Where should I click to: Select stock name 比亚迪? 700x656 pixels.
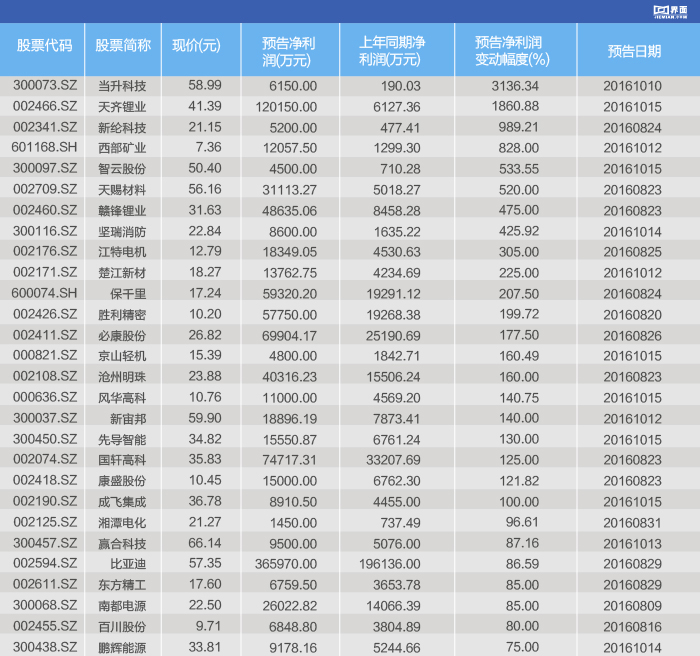[128, 564]
